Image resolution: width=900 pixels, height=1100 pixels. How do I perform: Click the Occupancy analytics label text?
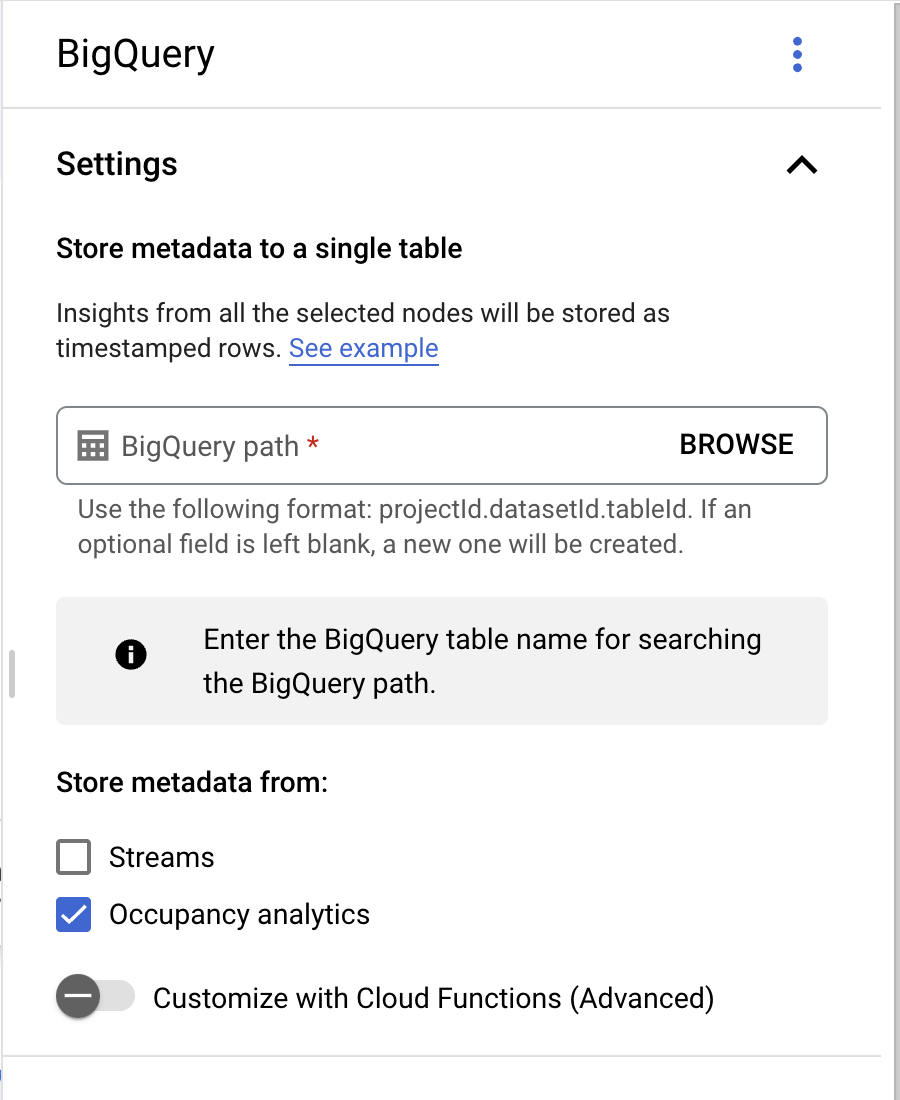tap(240, 915)
